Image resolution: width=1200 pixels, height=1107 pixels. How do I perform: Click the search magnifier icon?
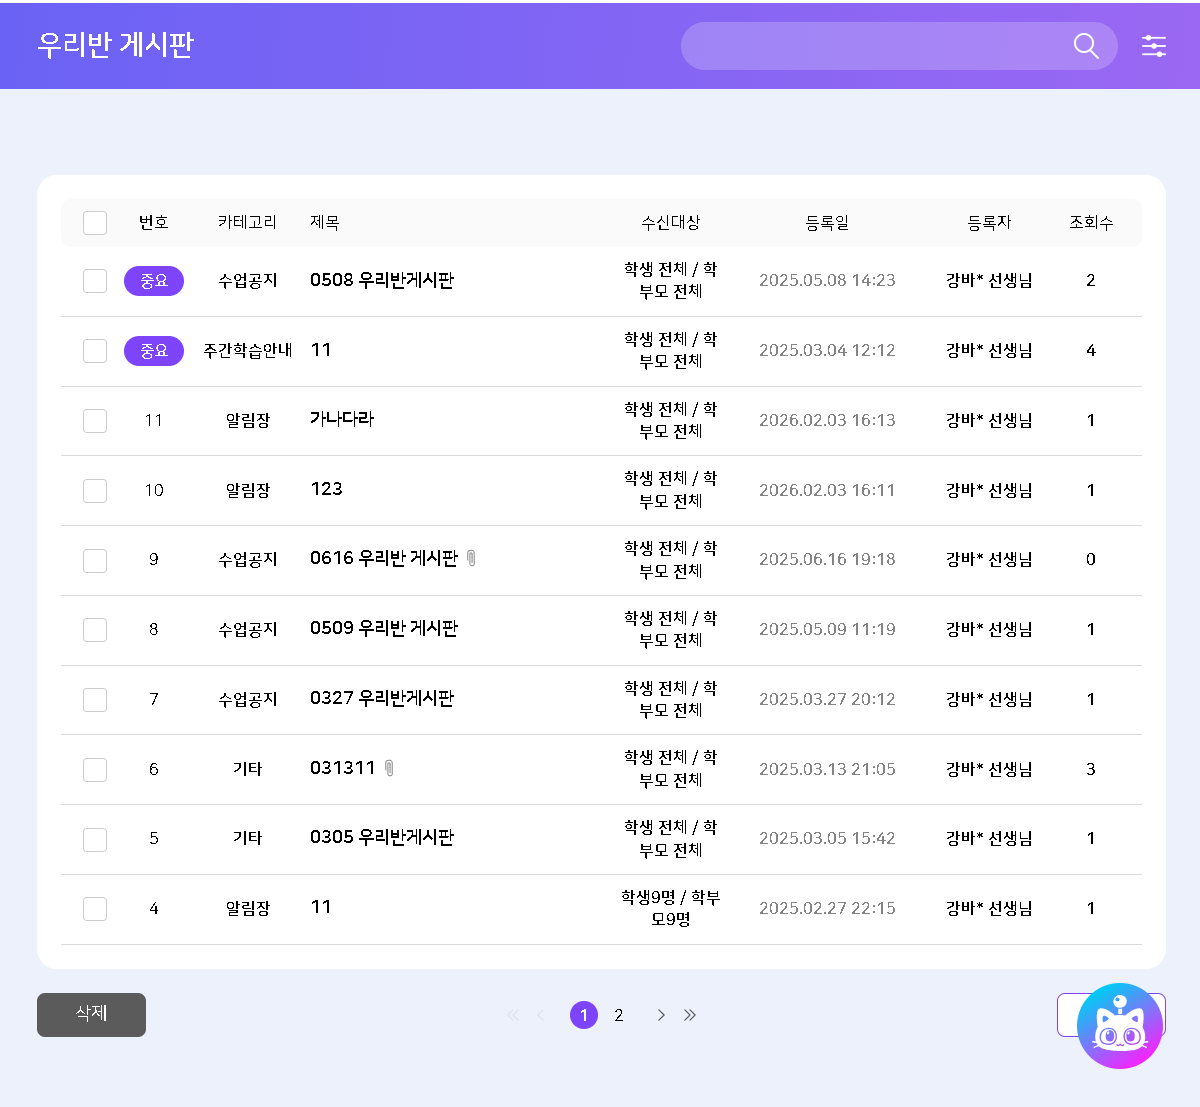pos(1086,46)
